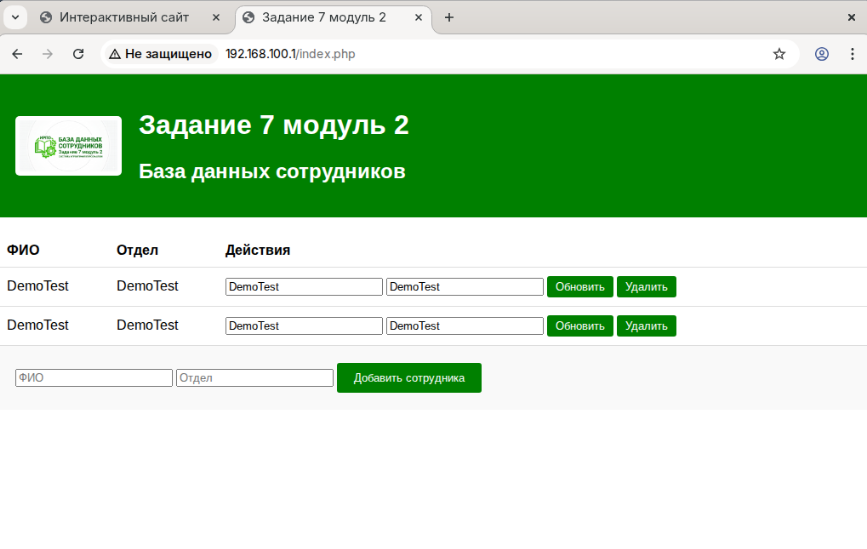Open the tab search dropdown arrow

click(x=15, y=17)
